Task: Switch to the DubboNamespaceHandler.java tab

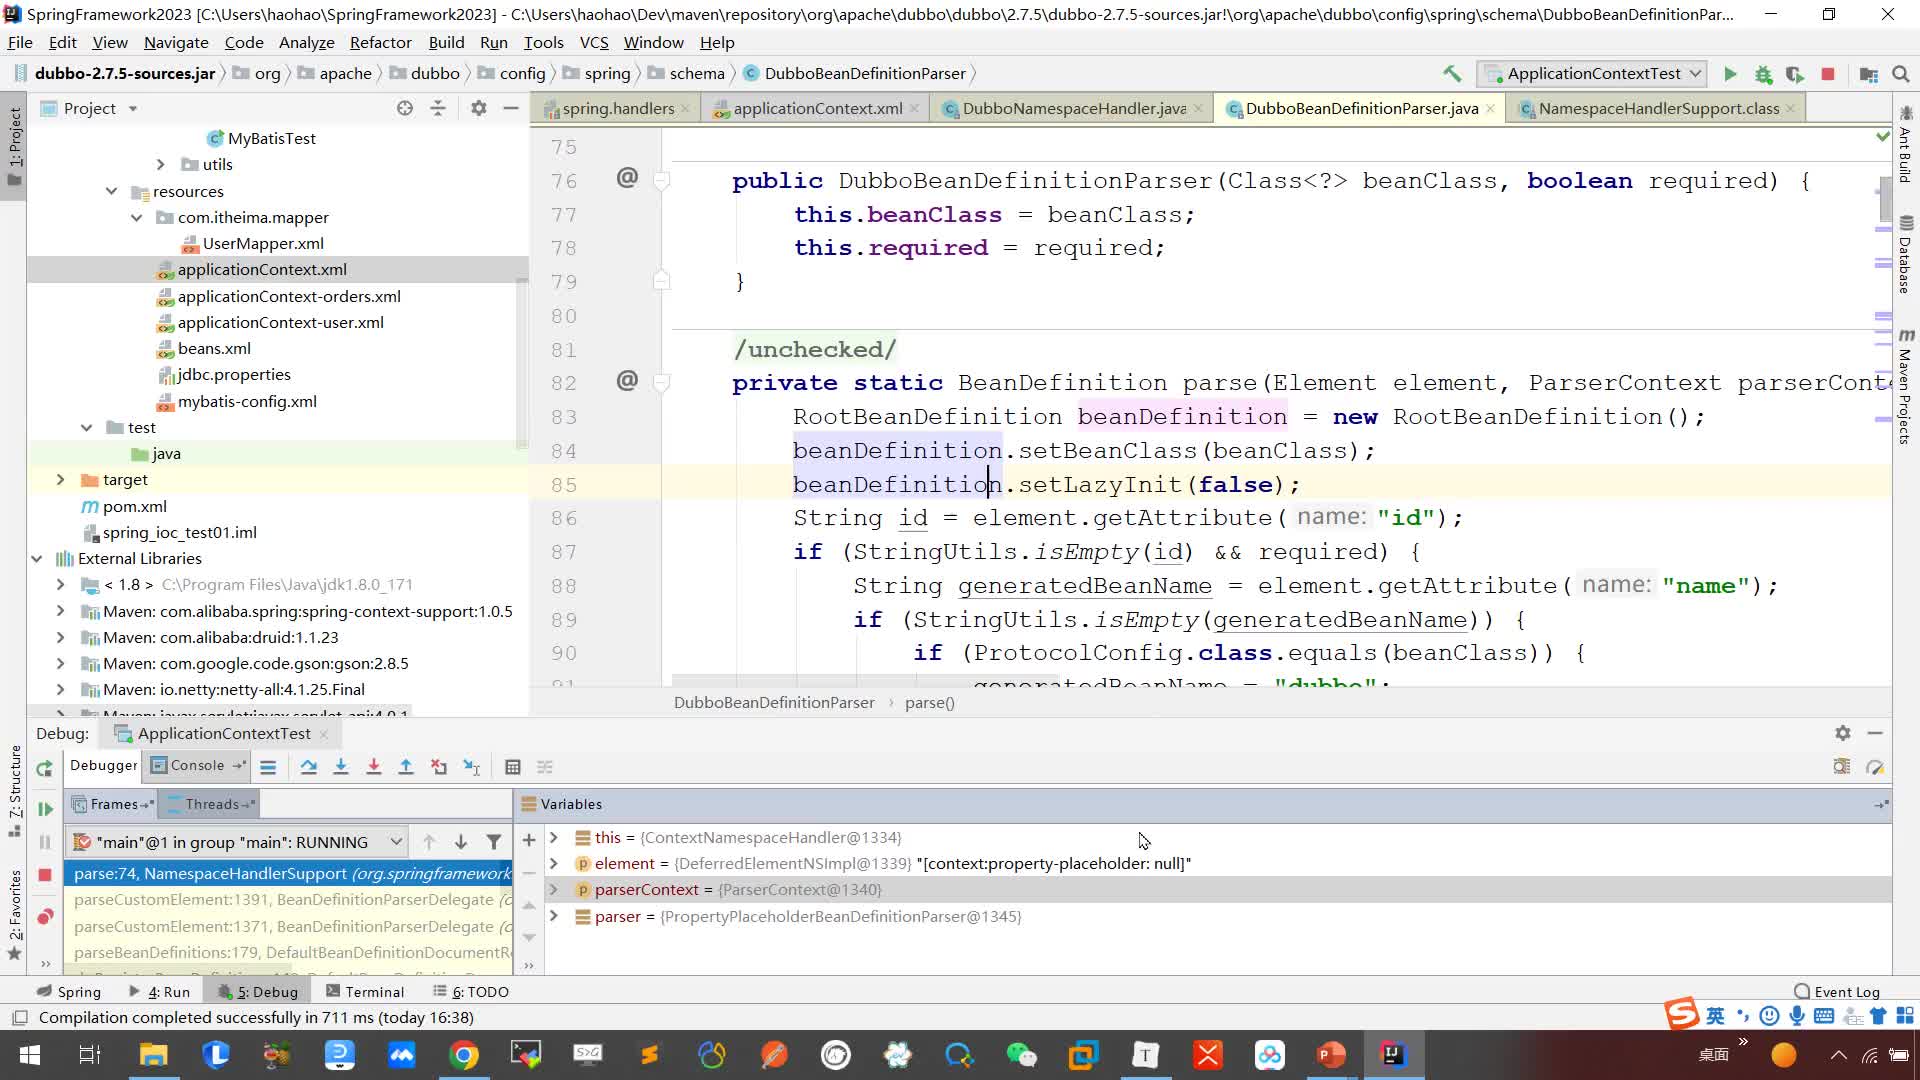Action: coord(1073,108)
